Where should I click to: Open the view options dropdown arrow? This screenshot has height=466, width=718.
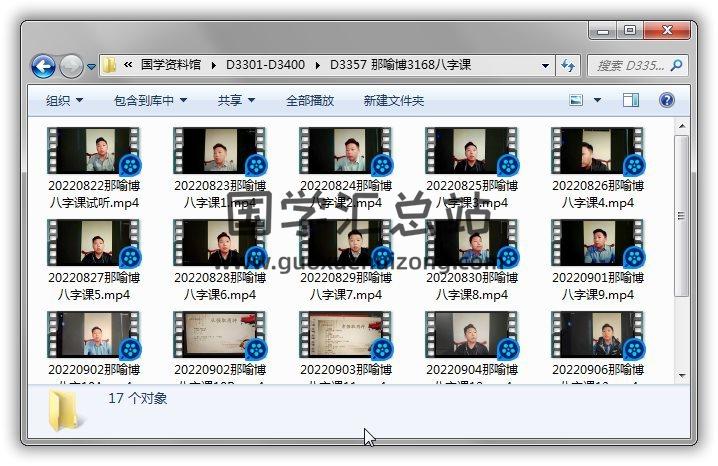pyautogui.click(x=597, y=100)
